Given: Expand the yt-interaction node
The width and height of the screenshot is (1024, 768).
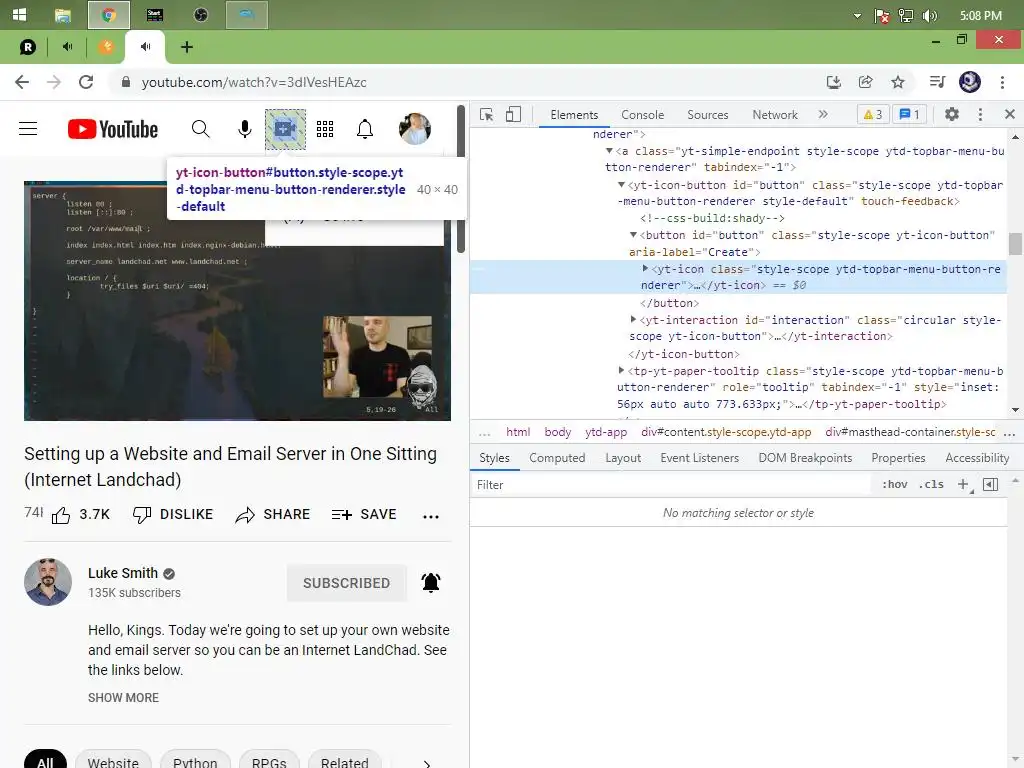Looking at the screenshot, I should point(633,319).
